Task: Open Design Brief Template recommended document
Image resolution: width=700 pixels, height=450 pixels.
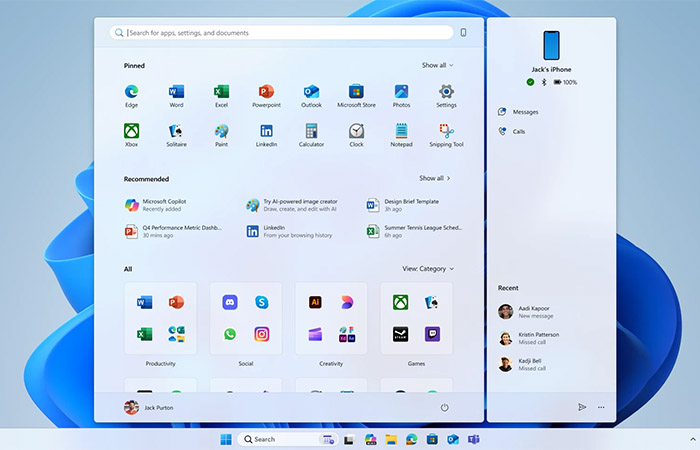Action: (x=410, y=204)
